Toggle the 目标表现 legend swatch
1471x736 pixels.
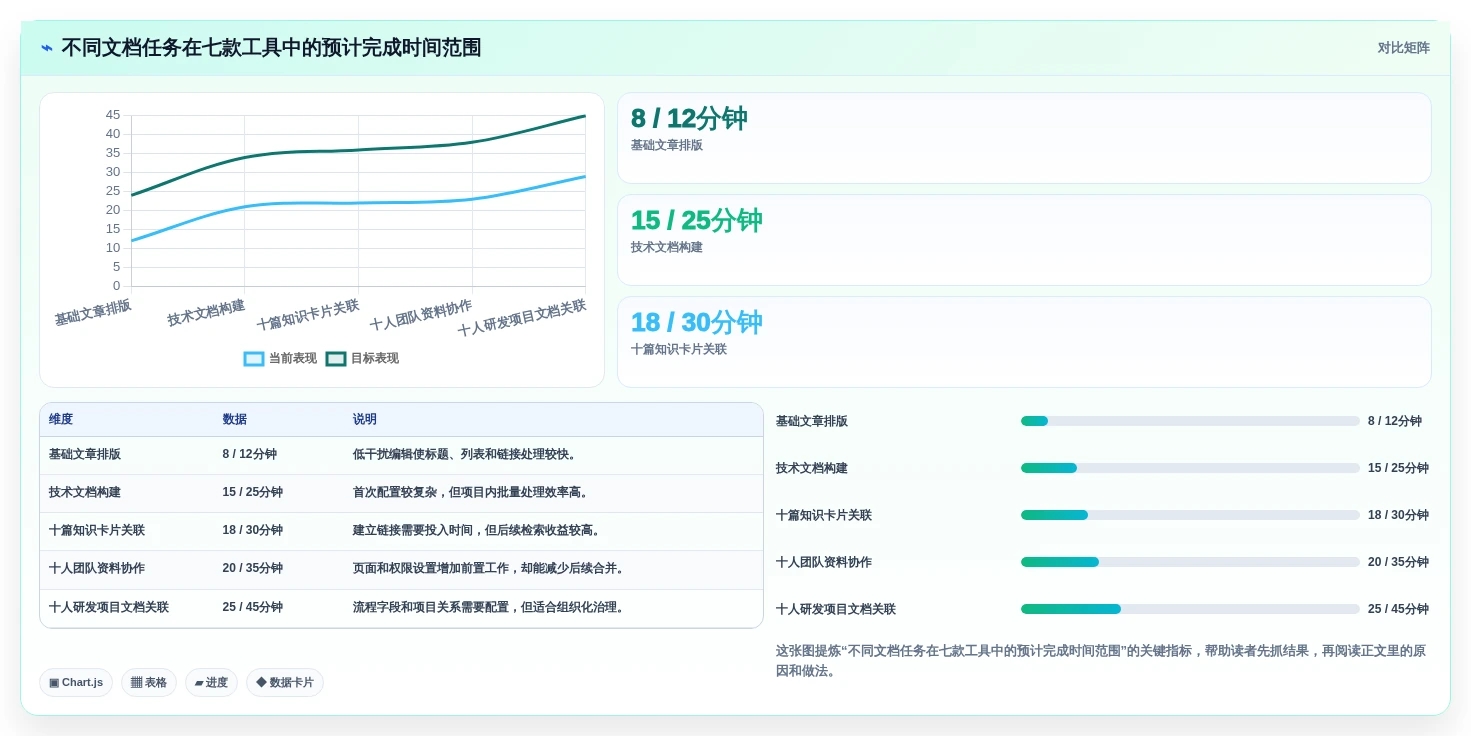click(336, 358)
